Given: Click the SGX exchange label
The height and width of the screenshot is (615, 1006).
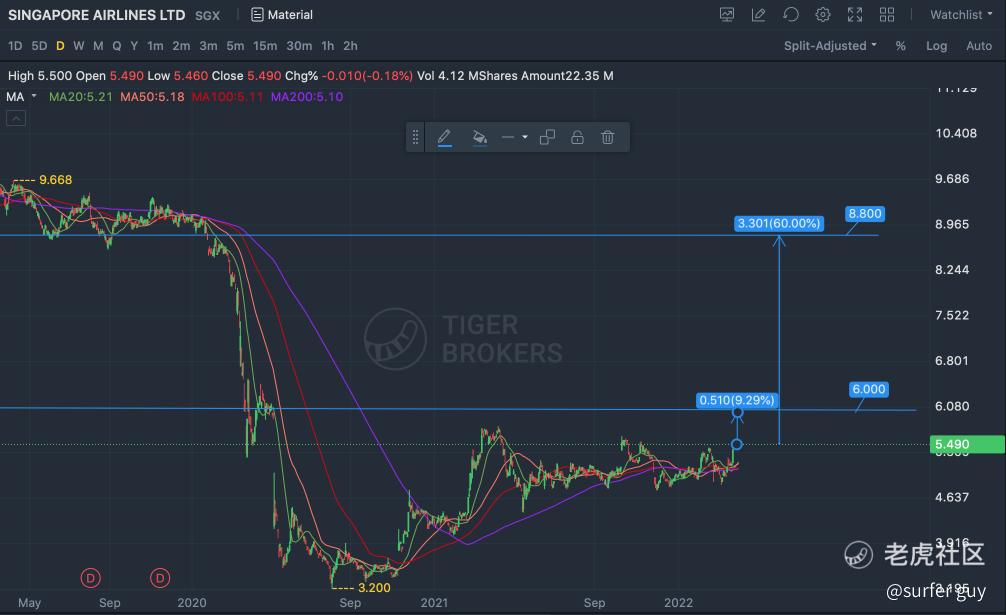Looking at the screenshot, I should pyautogui.click(x=207, y=15).
